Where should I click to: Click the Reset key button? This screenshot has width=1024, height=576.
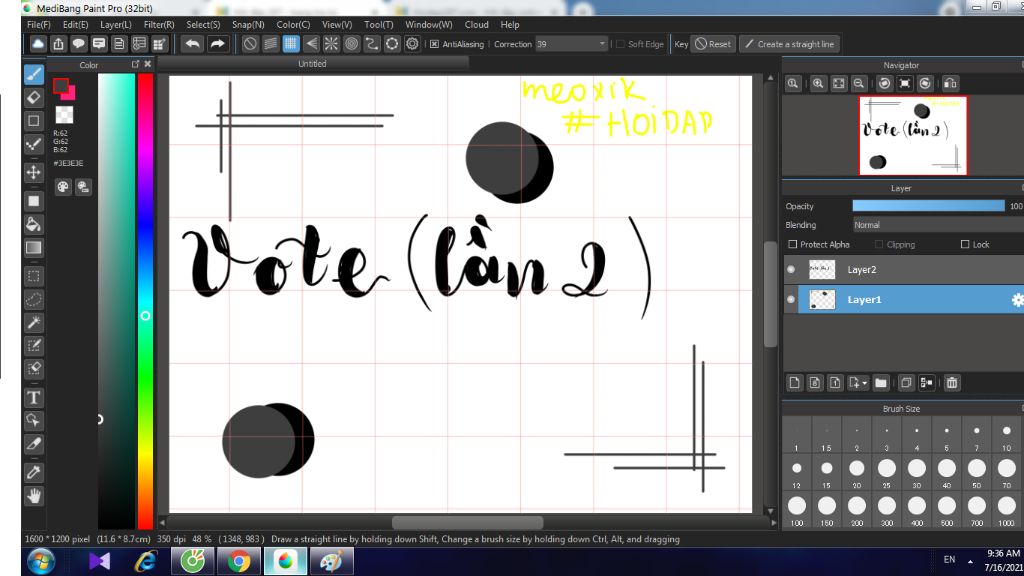[713, 44]
